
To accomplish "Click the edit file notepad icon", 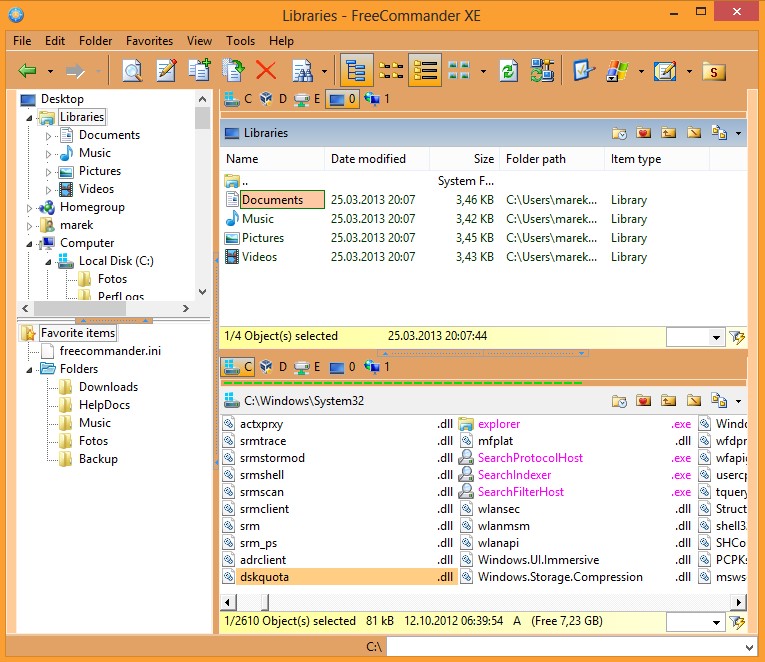I will (166, 71).
